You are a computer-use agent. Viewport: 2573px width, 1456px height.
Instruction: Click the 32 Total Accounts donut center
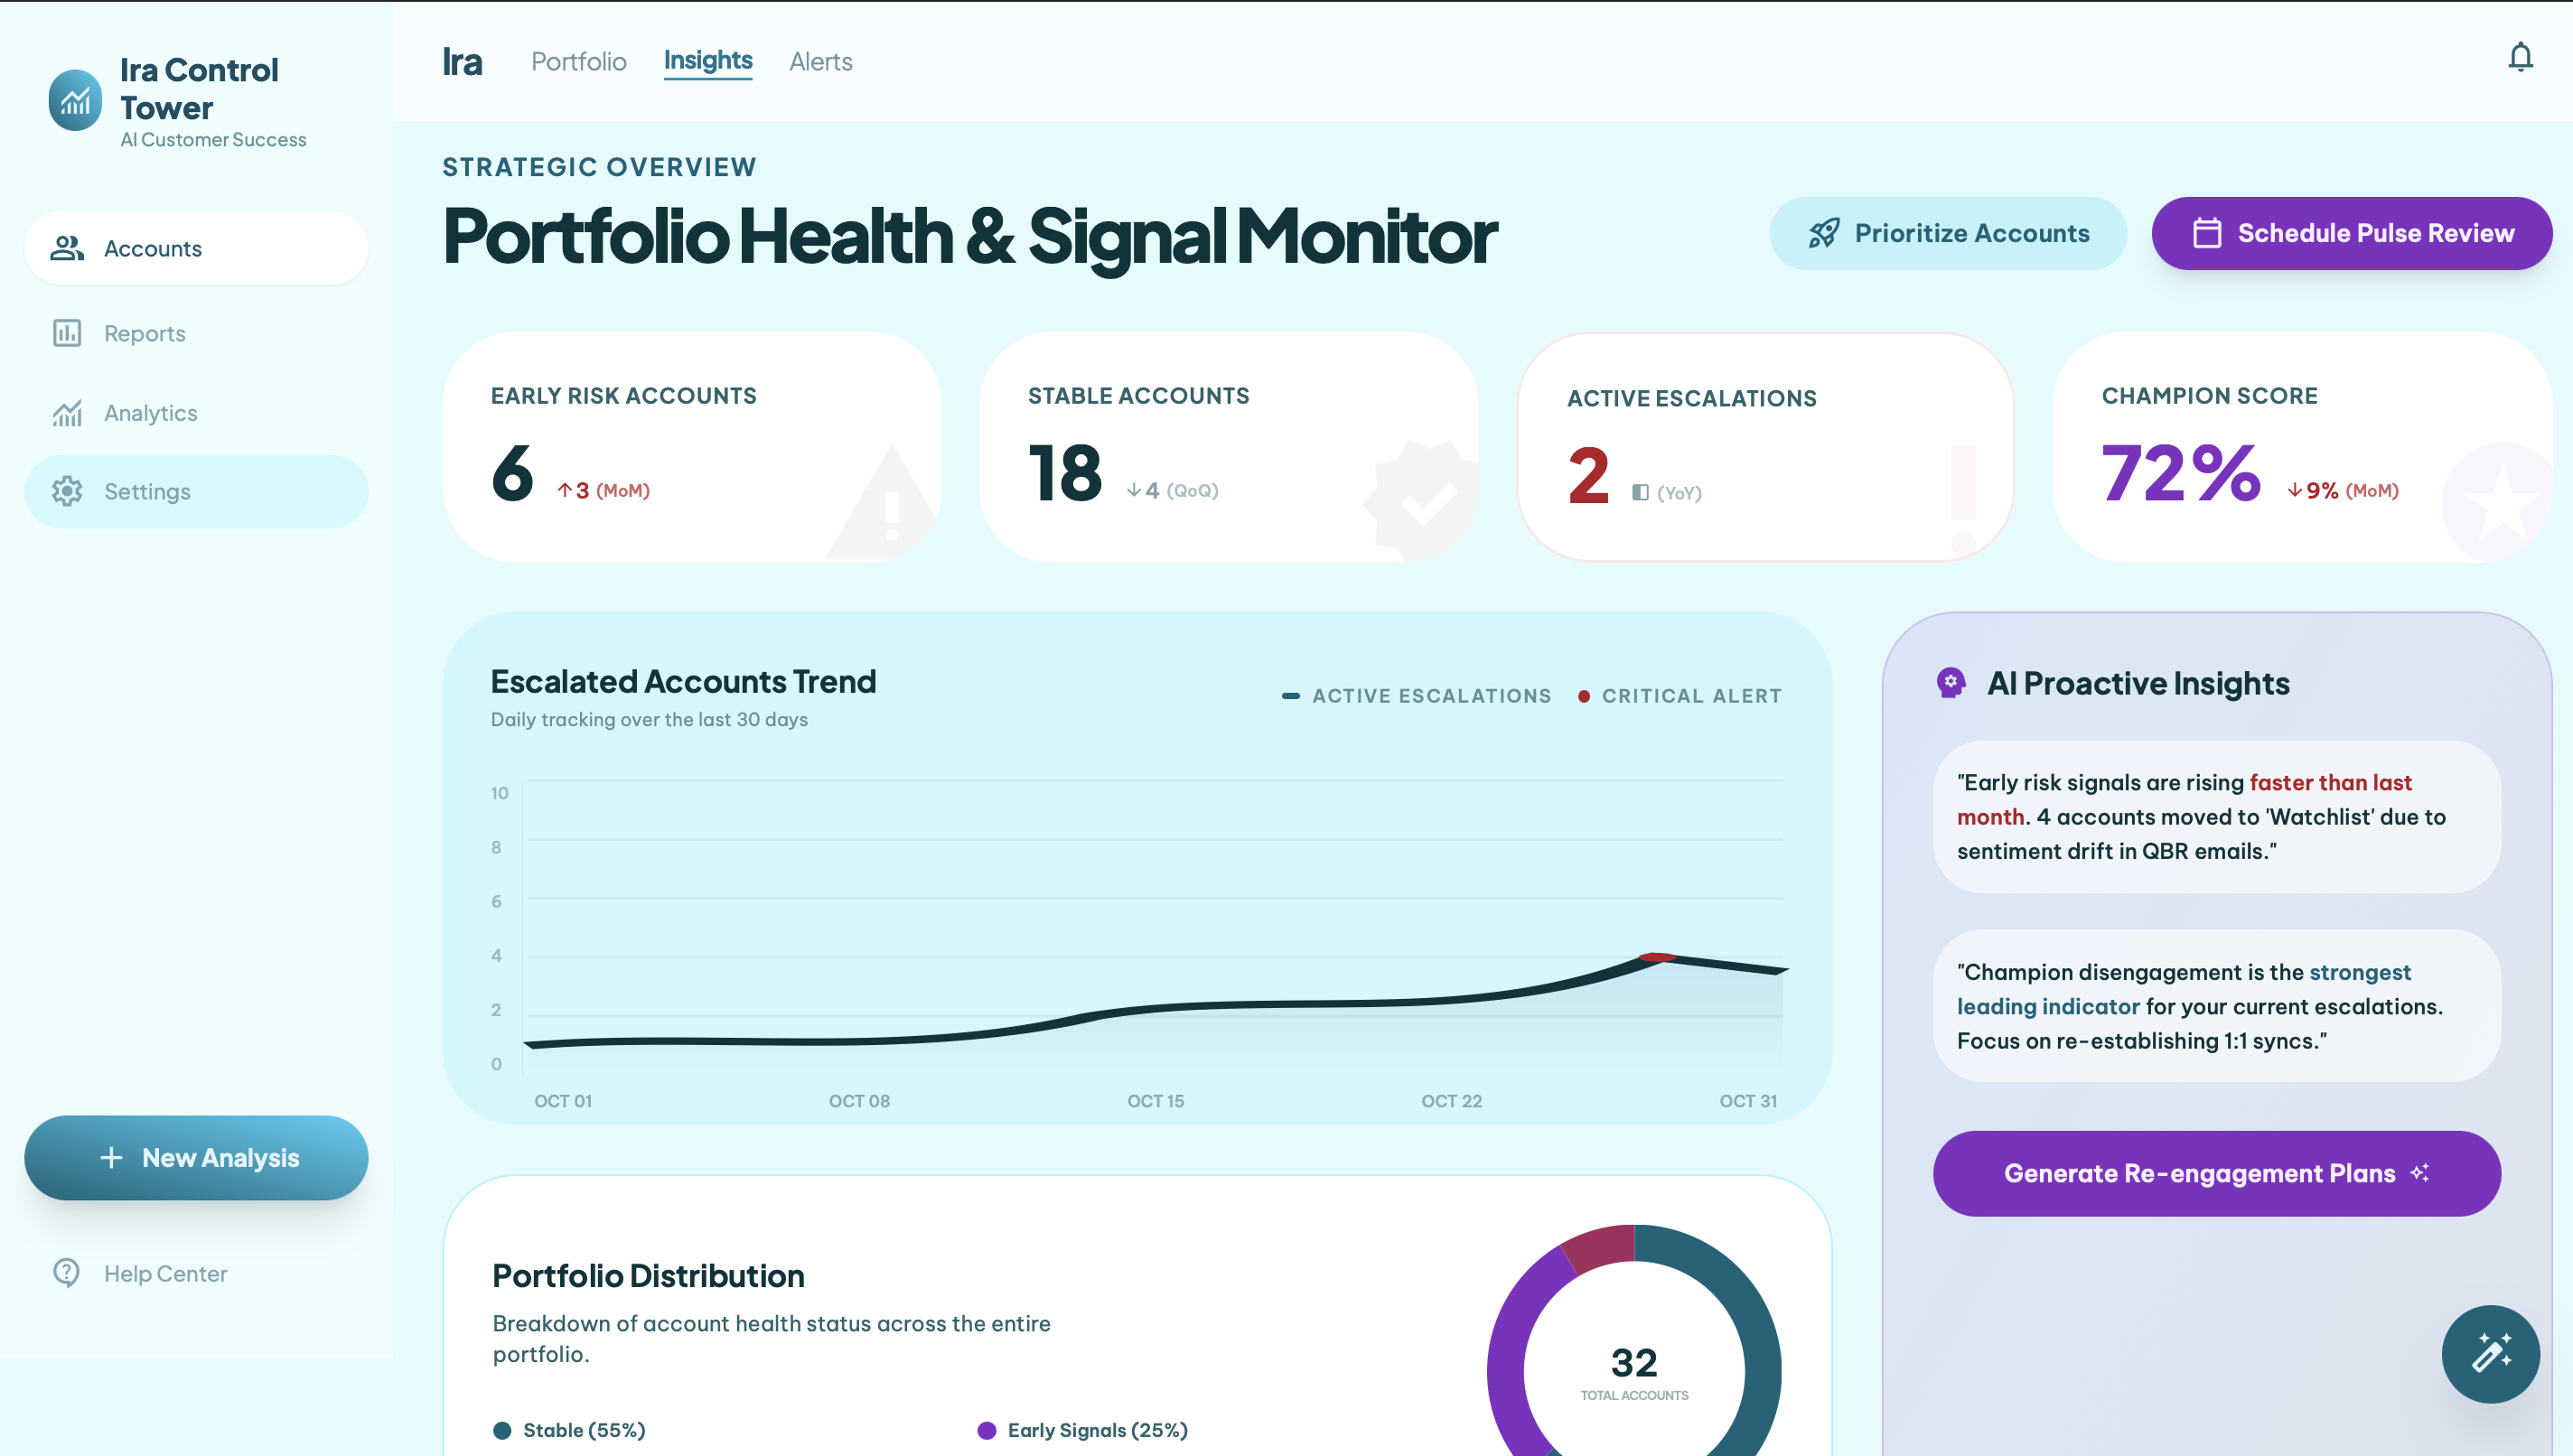coord(1634,1373)
